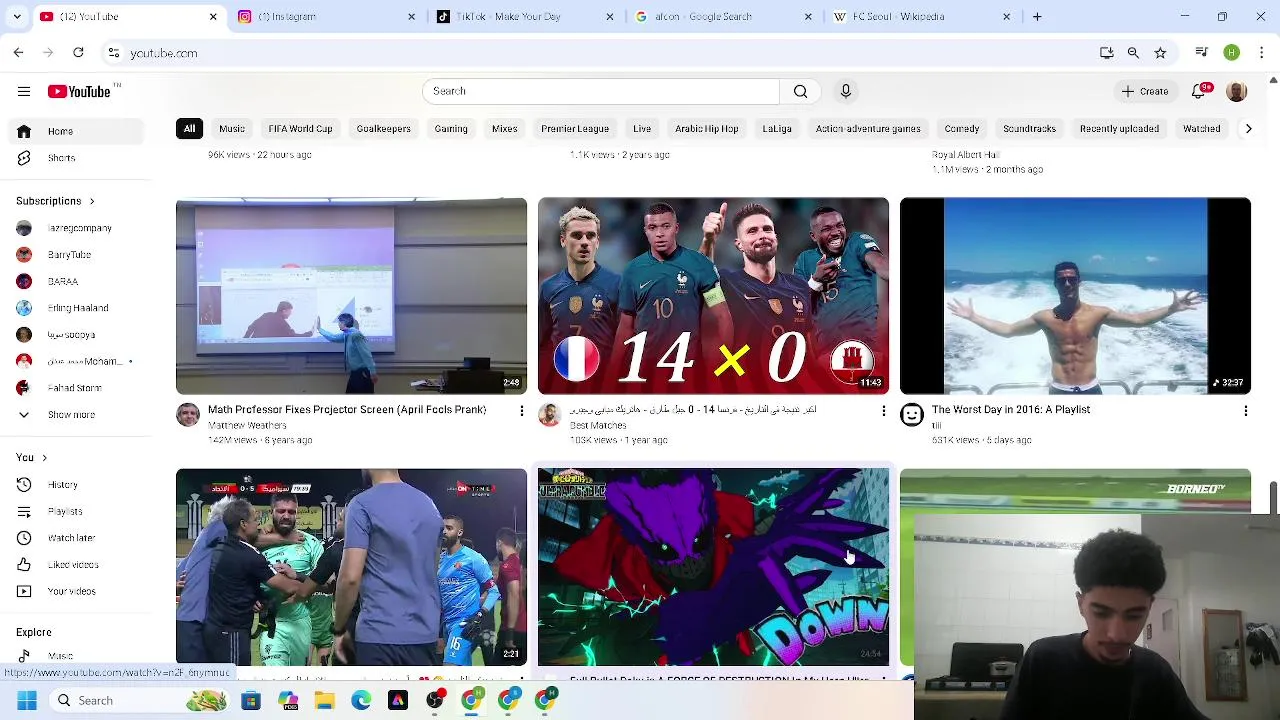Open options menu for the 14 x 0 France video
Image resolution: width=1280 pixels, height=720 pixels.
click(883, 411)
